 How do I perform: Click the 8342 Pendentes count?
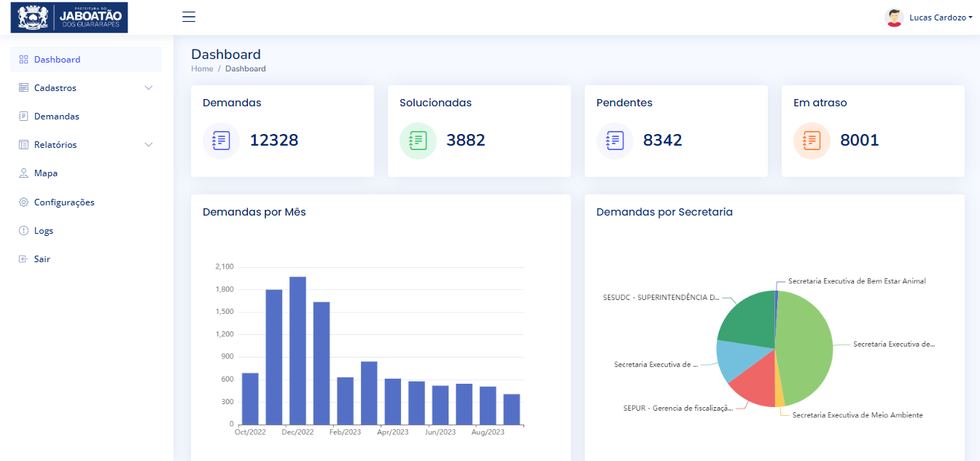pyautogui.click(x=662, y=141)
